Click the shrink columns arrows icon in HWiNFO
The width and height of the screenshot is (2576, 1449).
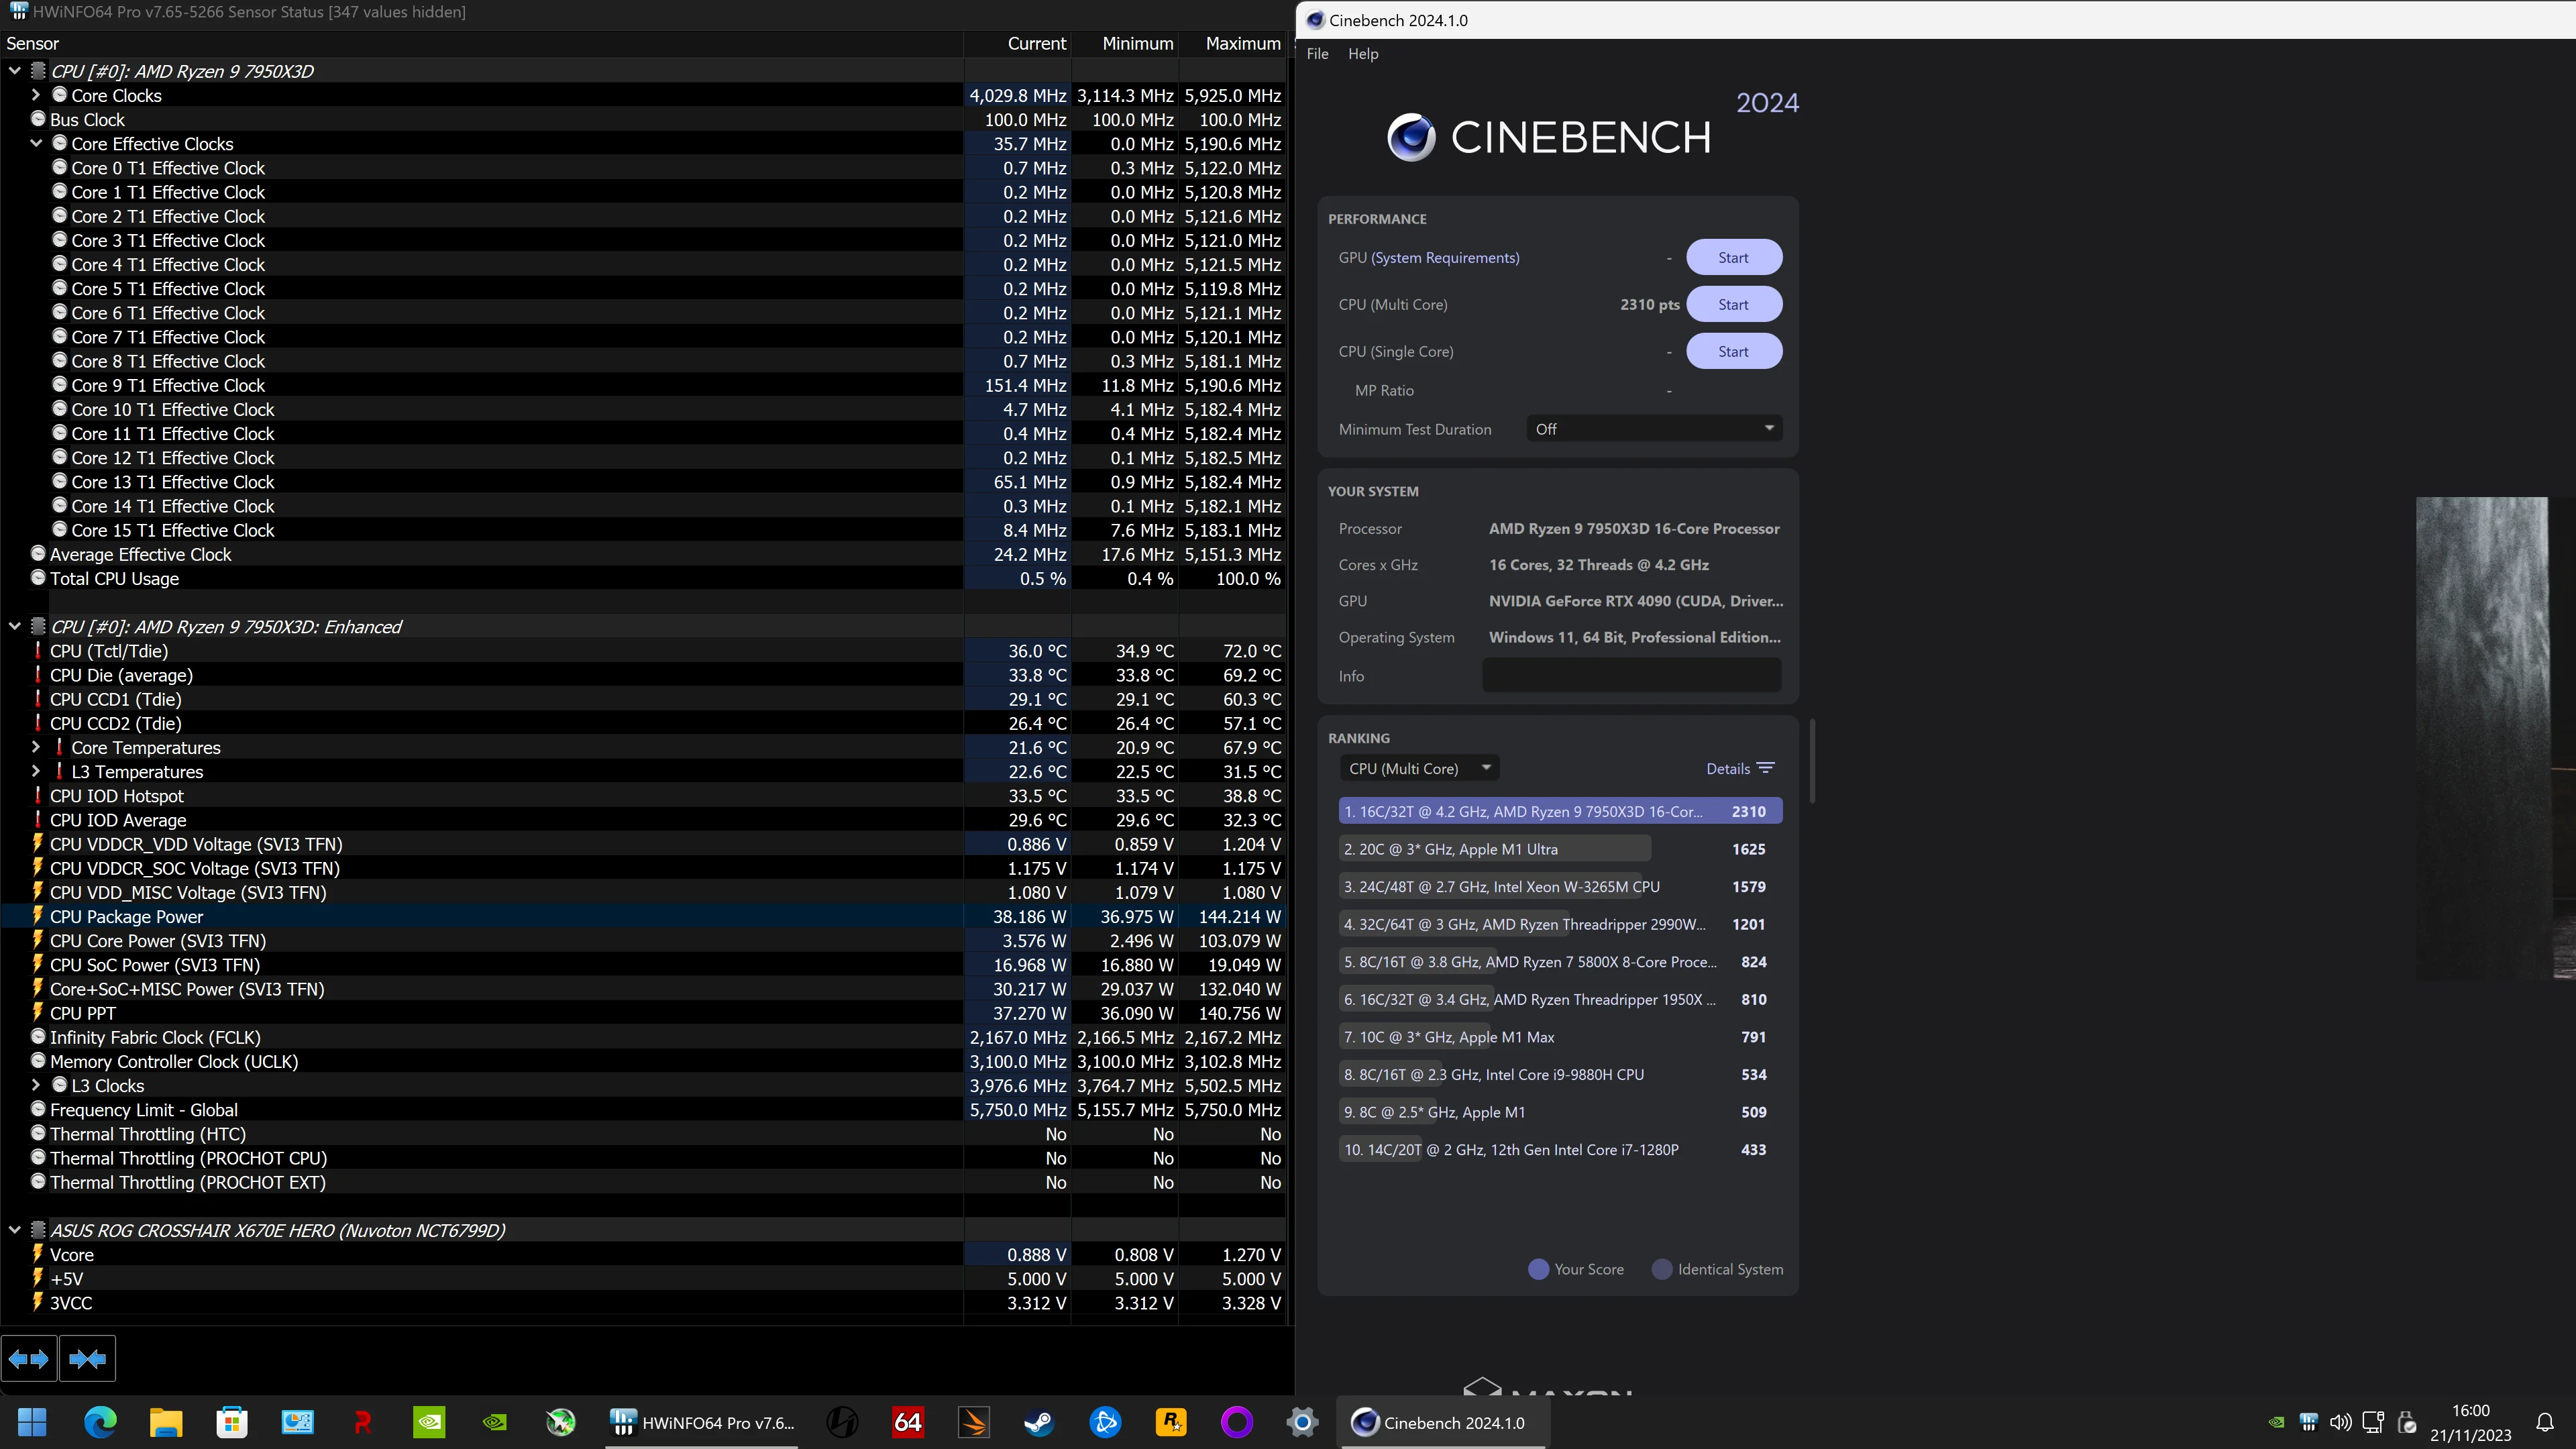pyautogui.click(x=87, y=1358)
